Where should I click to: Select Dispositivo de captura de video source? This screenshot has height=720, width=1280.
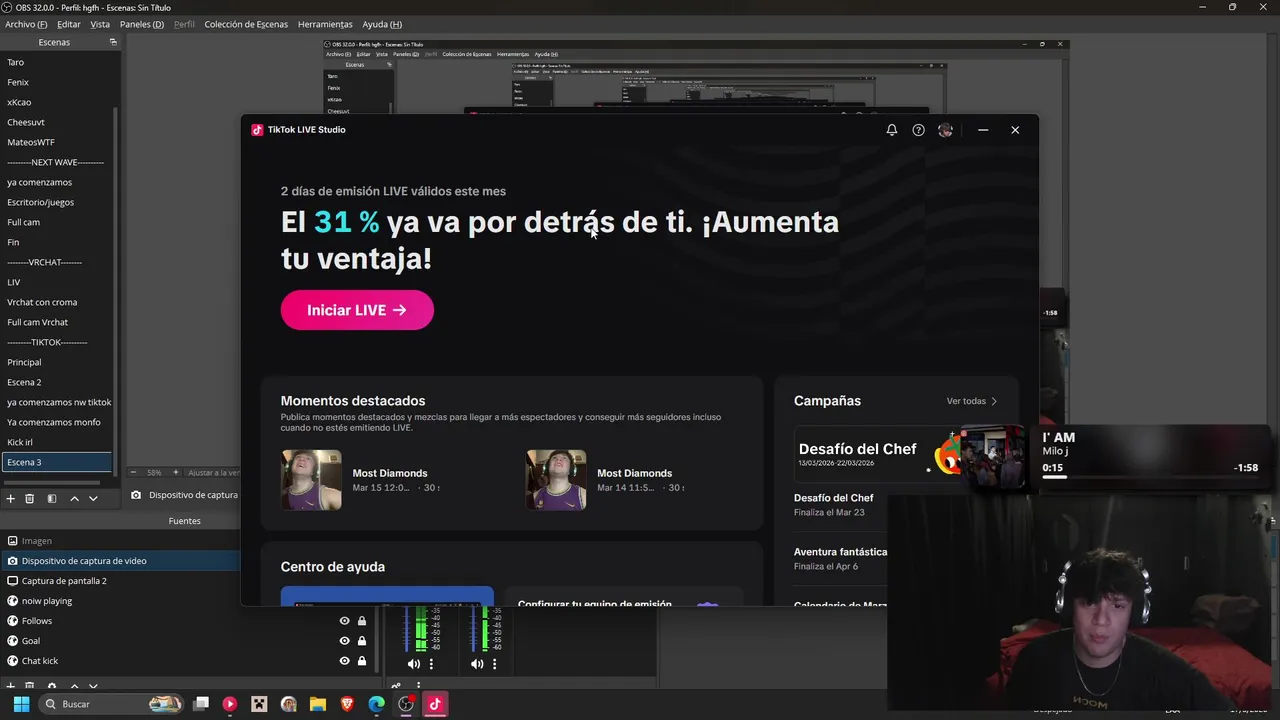point(120,561)
